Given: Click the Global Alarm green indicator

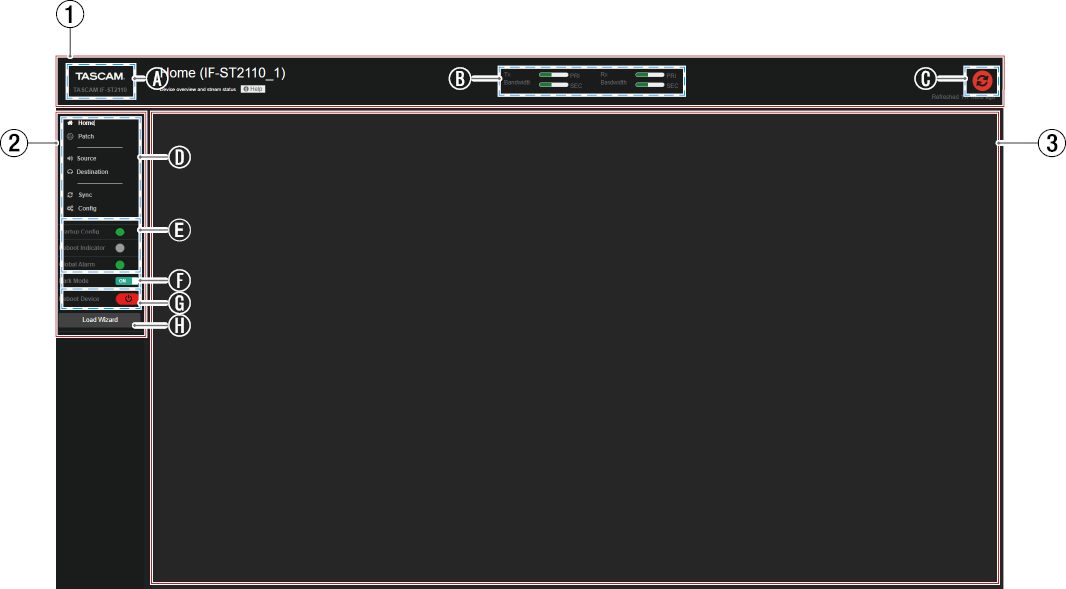Looking at the screenshot, I should [x=120, y=265].
